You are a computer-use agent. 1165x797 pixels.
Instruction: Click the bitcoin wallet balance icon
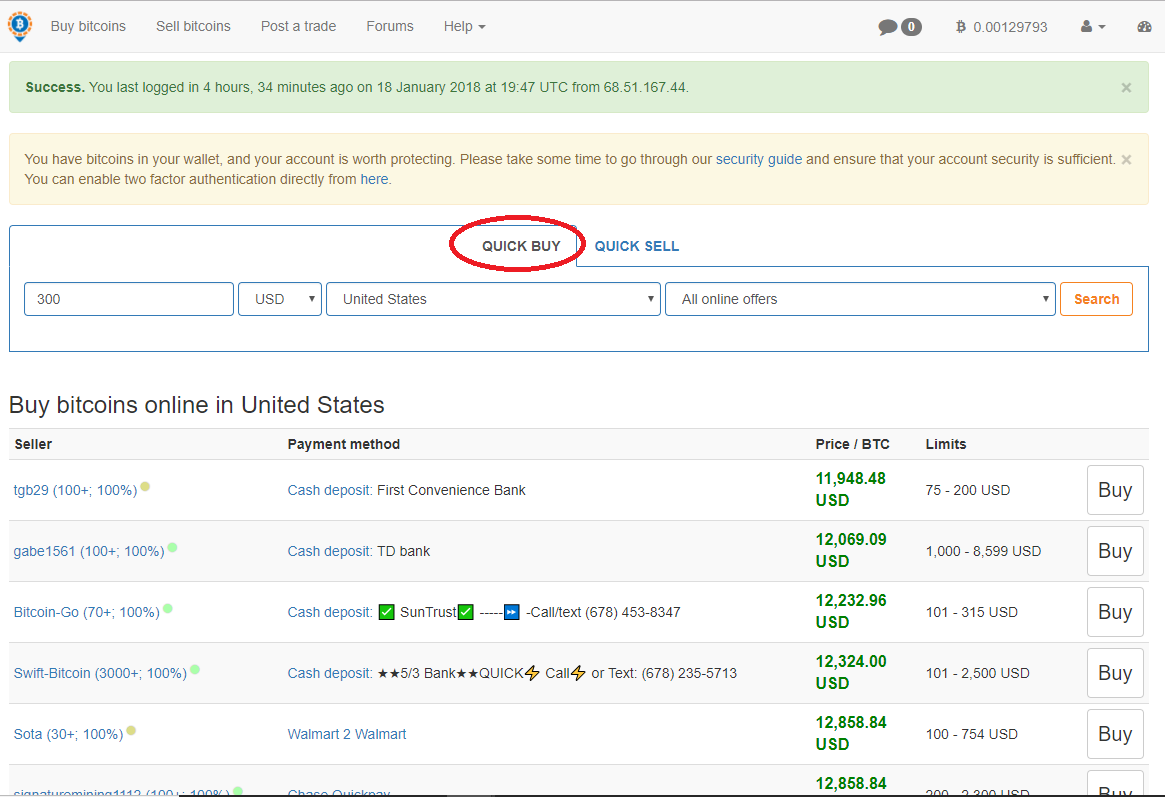point(961,27)
